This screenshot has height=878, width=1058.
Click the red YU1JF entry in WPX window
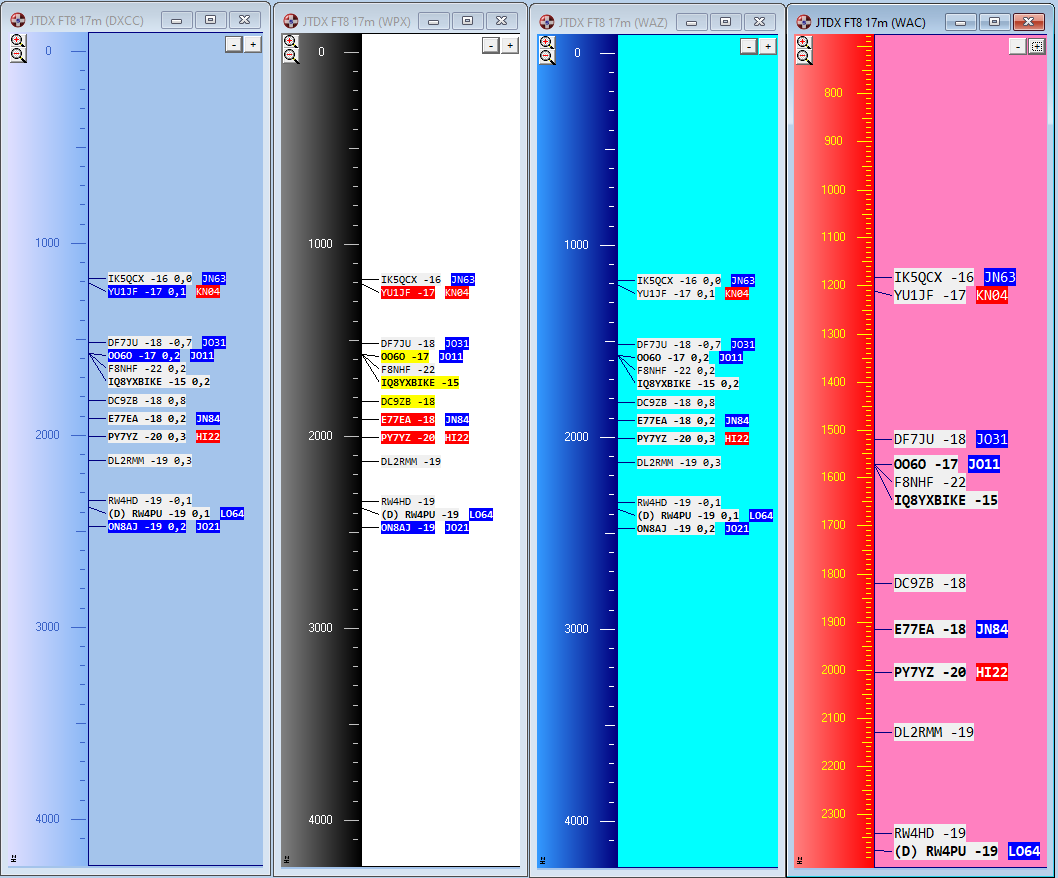click(x=408, y=293)
